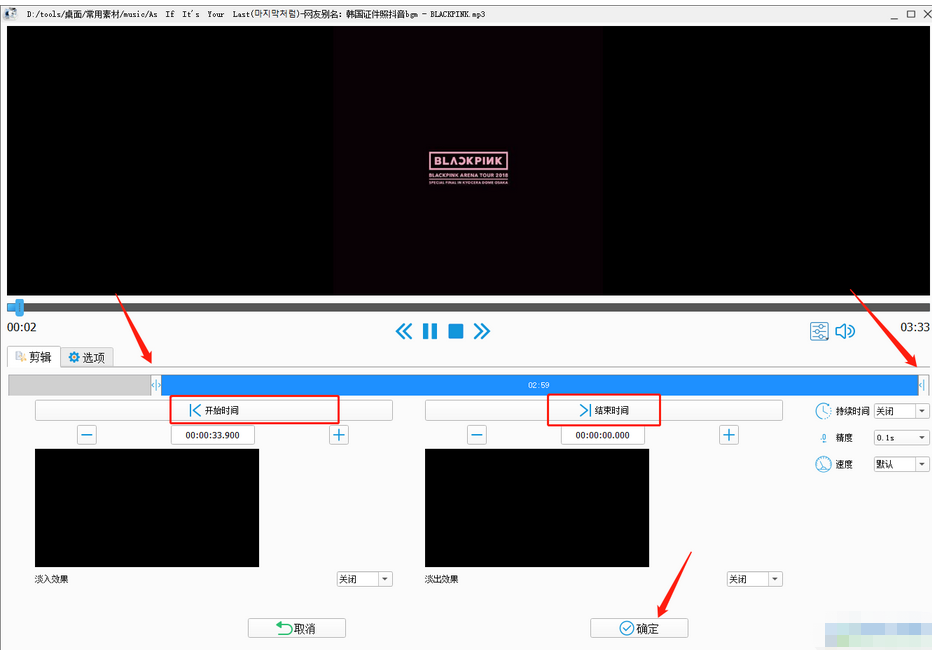
Task: Increase start time with the plus button
Action: tap(339, 435)
